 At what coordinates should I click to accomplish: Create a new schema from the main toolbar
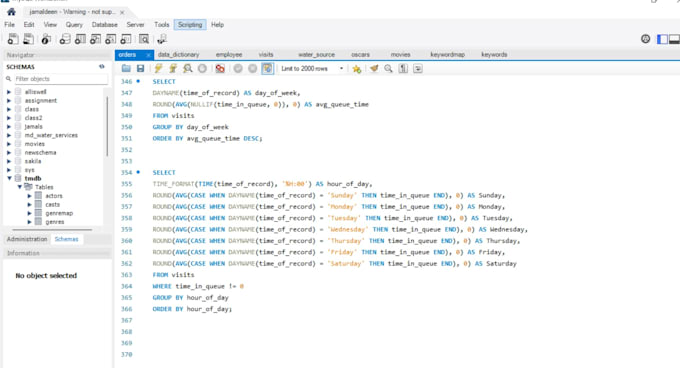pos(65,39)
